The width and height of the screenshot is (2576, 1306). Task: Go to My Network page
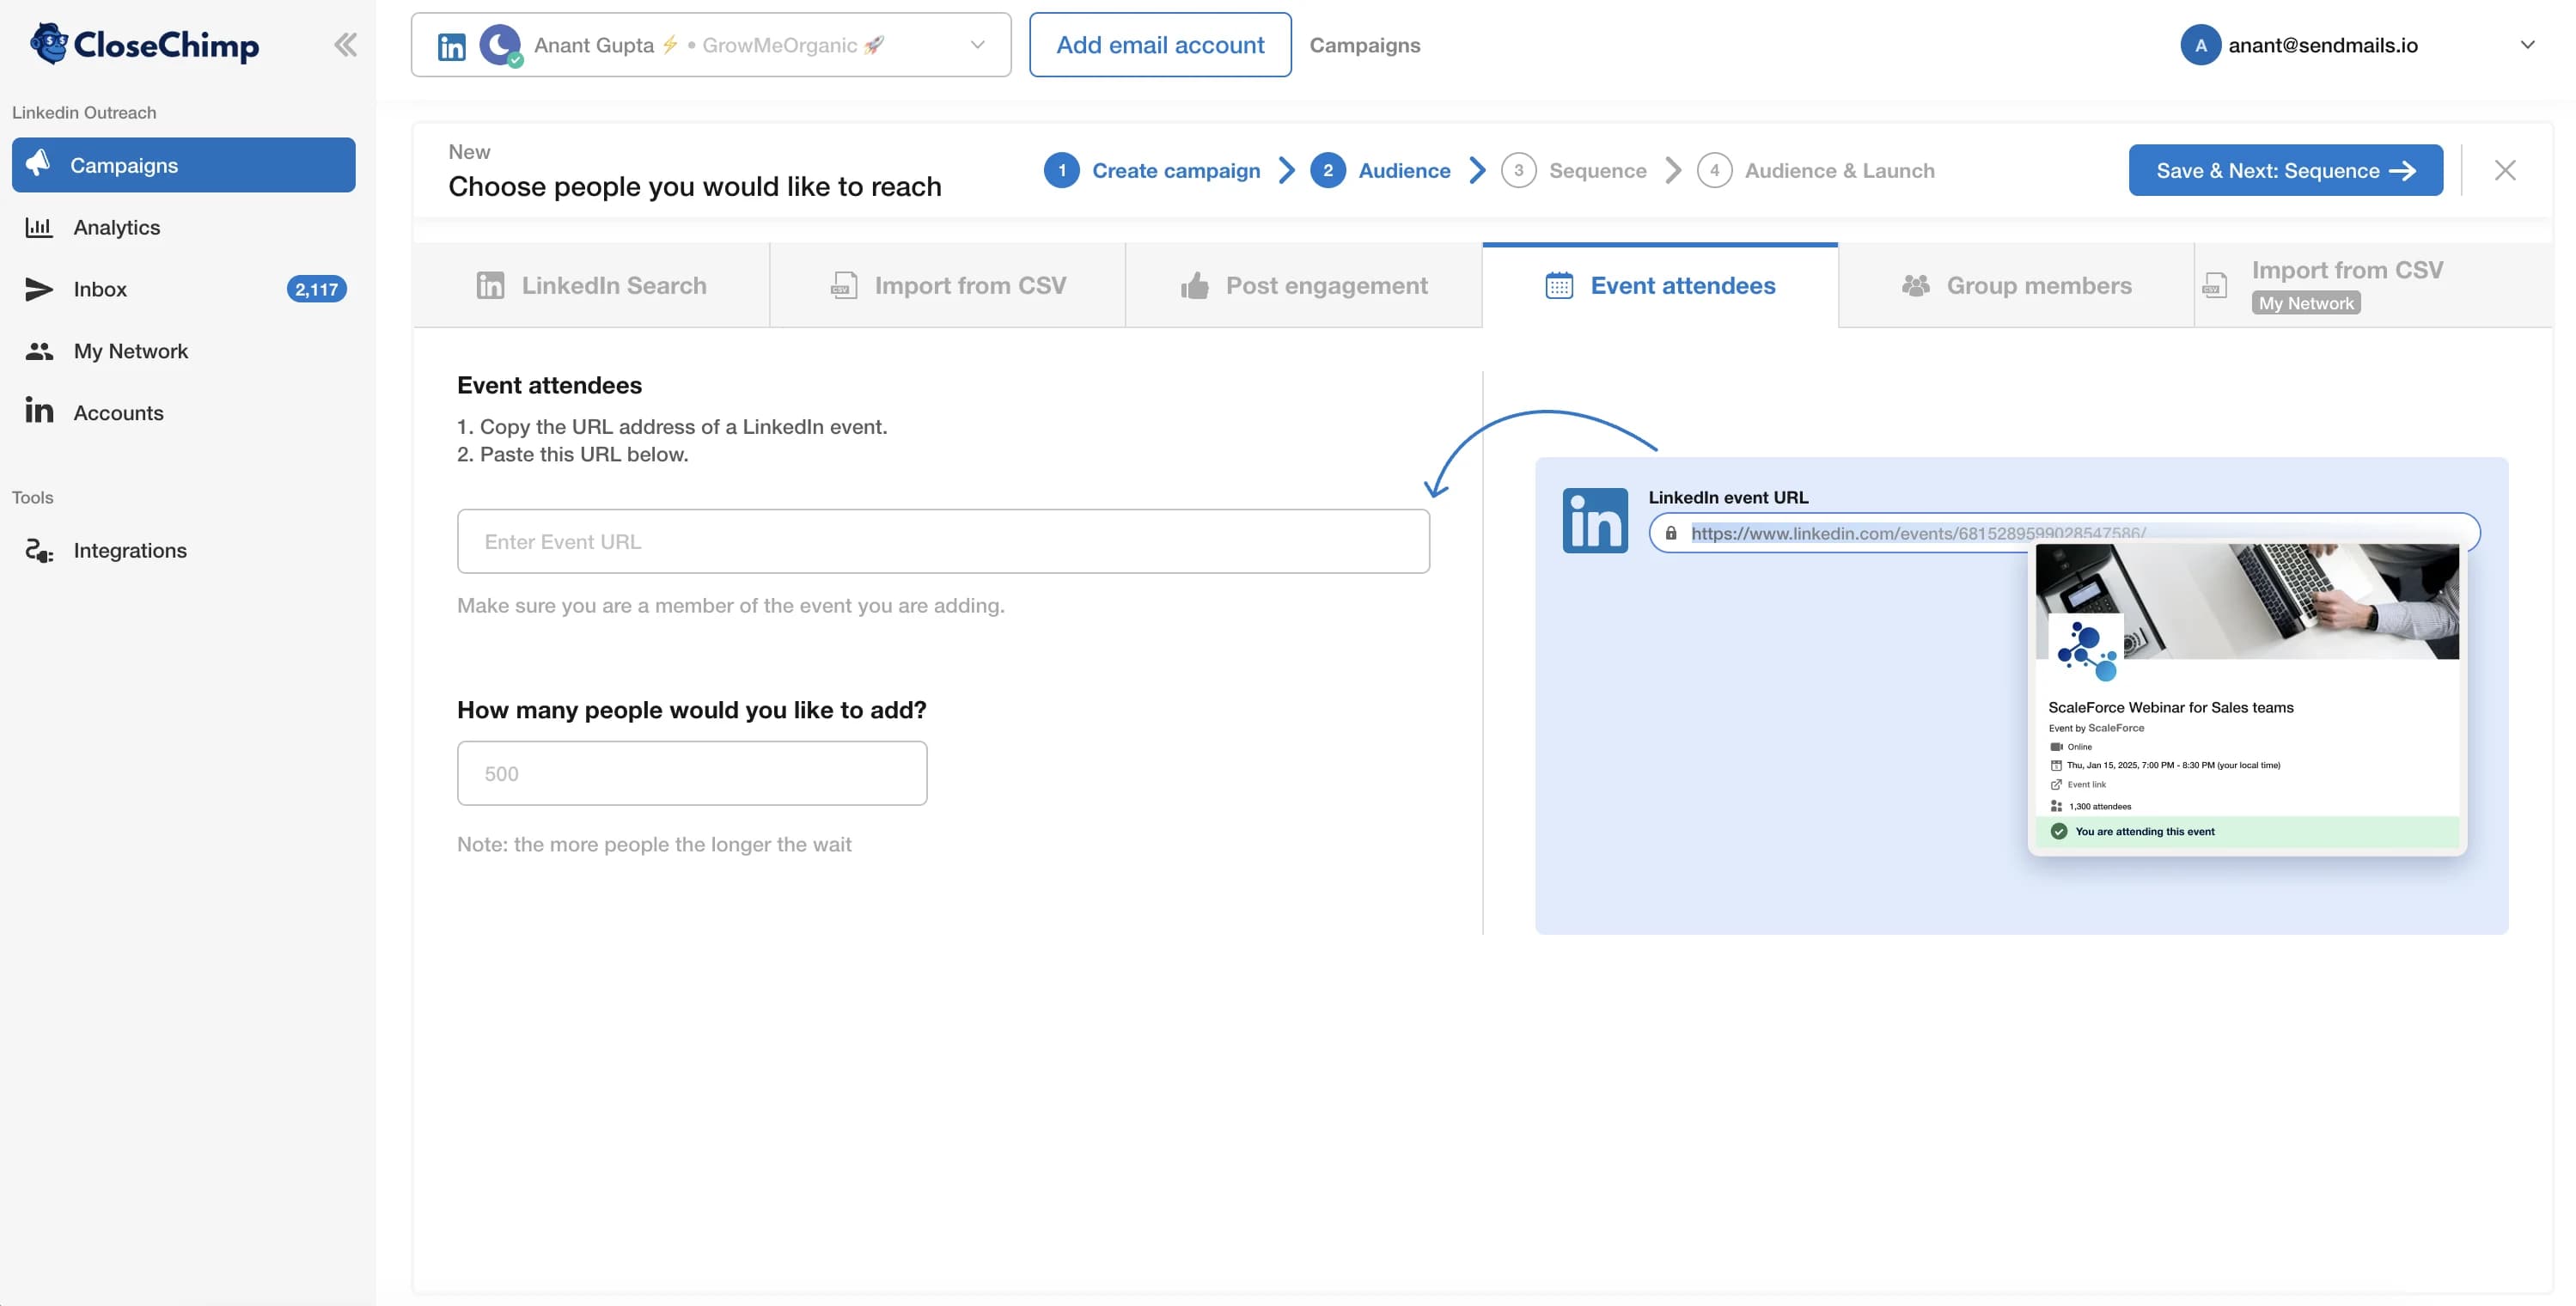130,351
